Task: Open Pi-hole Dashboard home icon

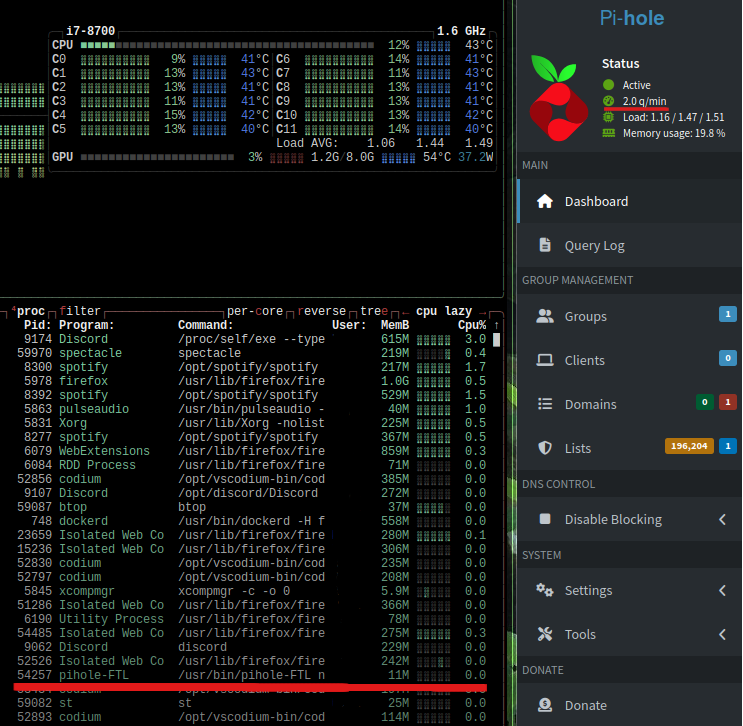Action: click(544, 201)
